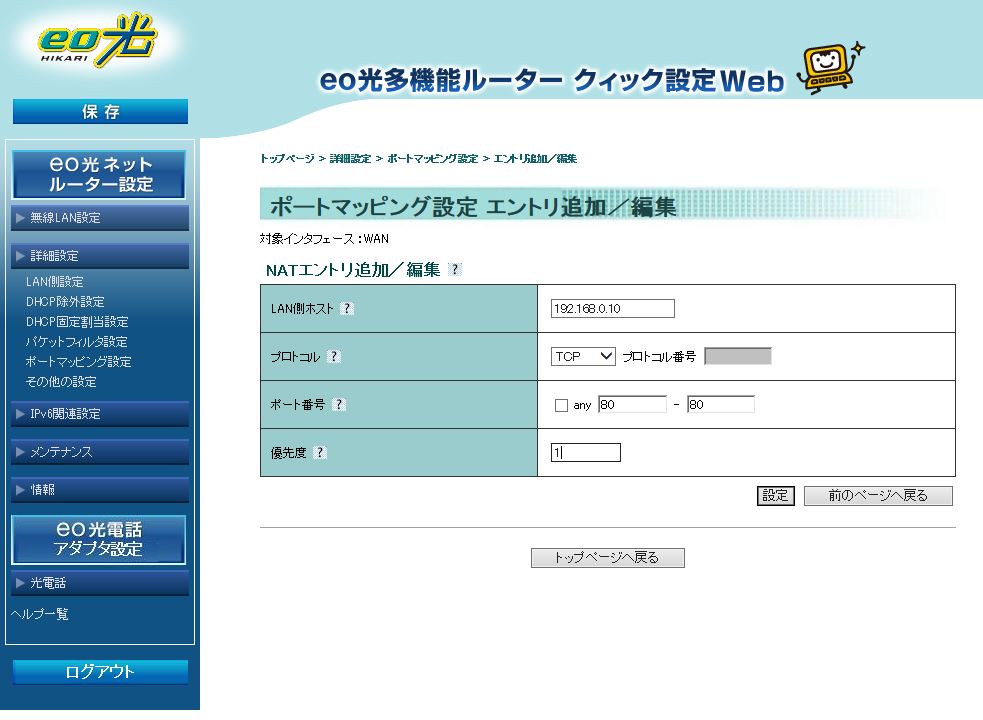Open eo光電話 アダプタ設定 panel
The image size is (983, 720).
coord(99,539)
